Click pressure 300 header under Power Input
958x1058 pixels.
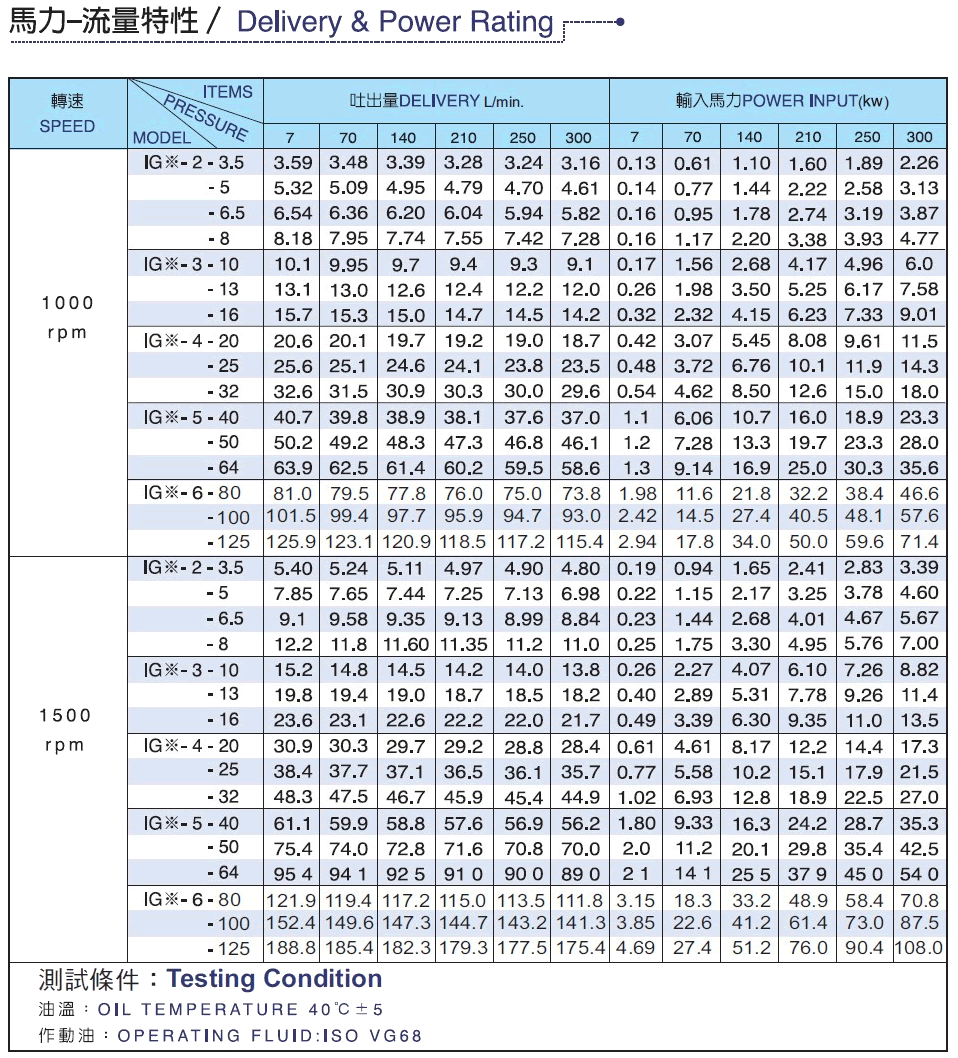coord(918,137)
